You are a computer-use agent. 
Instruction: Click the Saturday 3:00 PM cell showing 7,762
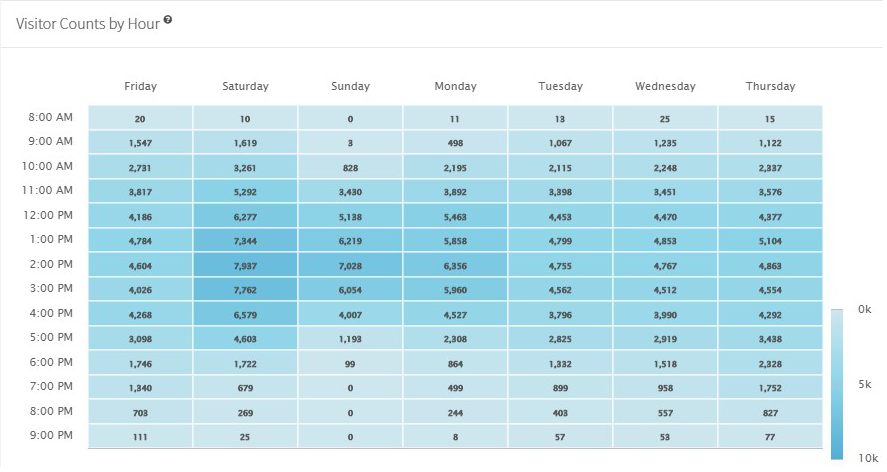coord(245,290)
